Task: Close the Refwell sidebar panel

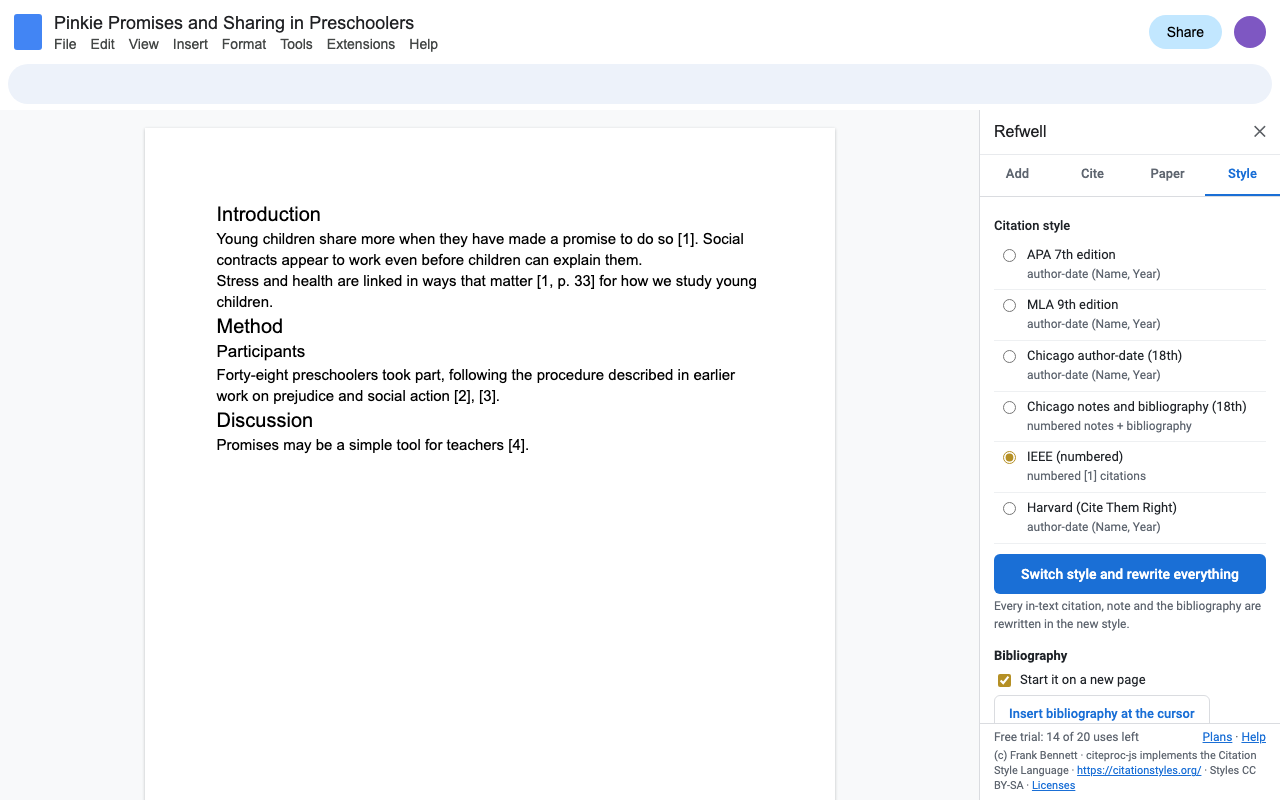Action: point(1260,132)
